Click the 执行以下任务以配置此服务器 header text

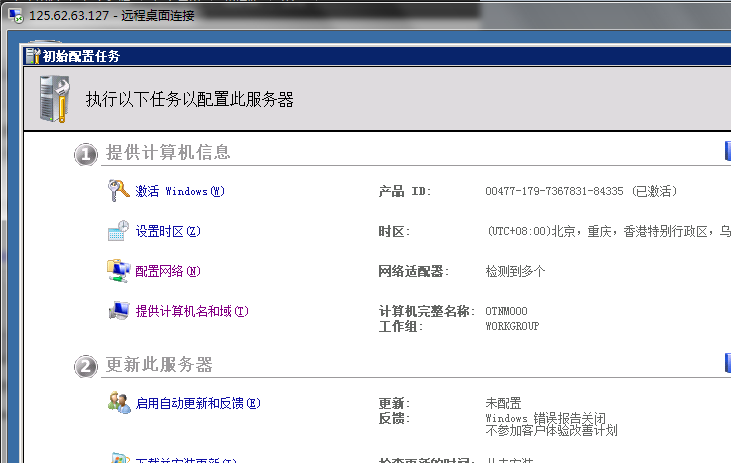[x=190, y=99]
